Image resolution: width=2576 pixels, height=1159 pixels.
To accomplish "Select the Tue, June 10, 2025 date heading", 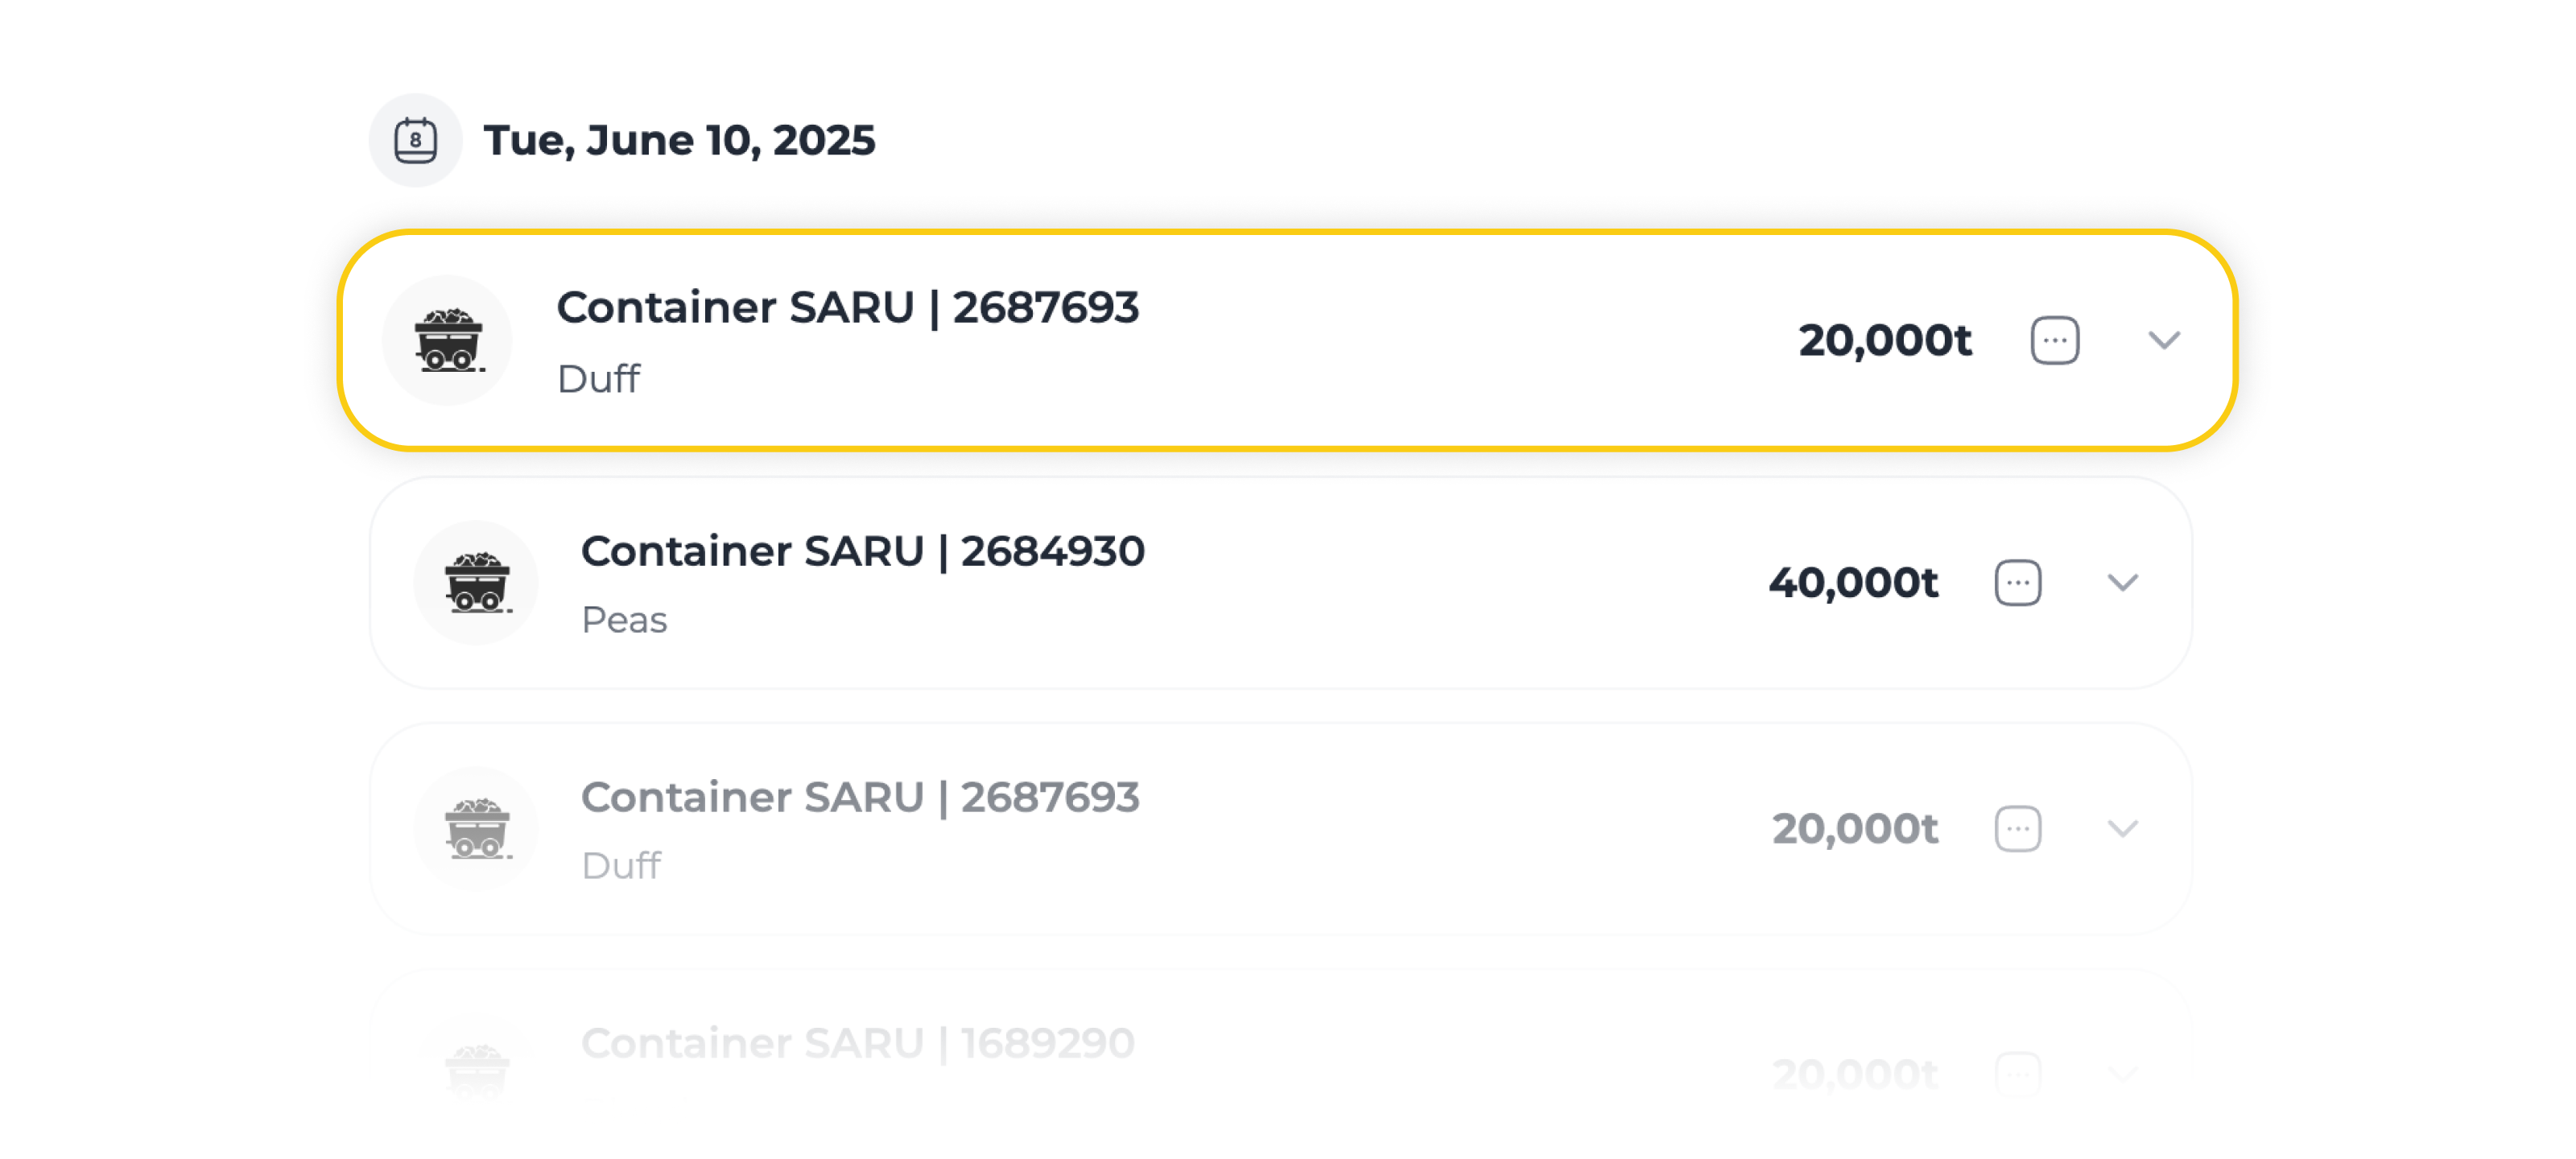I will pos(679,140).
